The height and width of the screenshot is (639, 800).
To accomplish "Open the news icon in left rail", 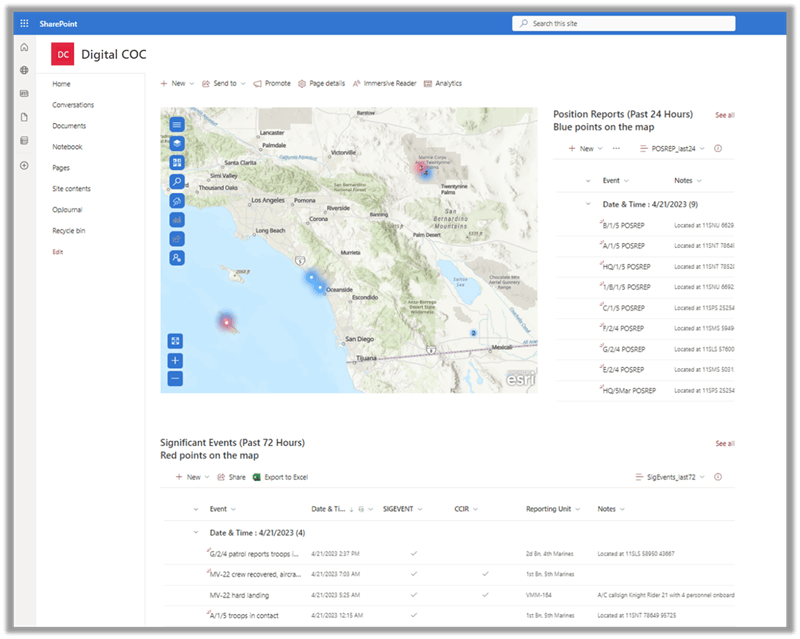I will click(24, 93).
